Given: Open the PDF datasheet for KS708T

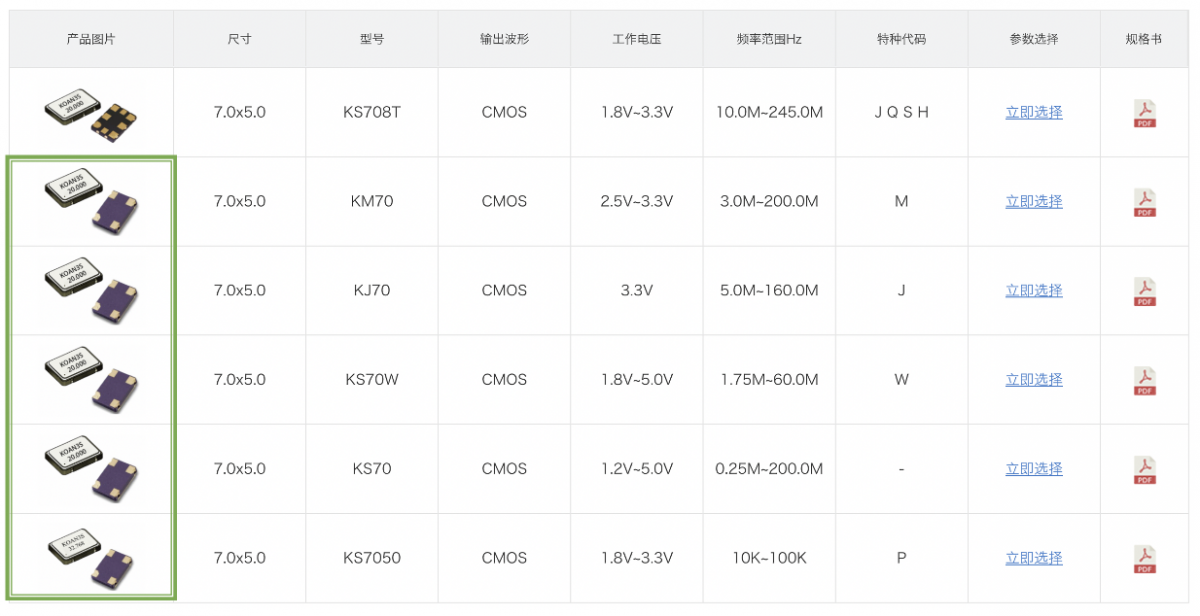Looking at the screenshot, I should tap(1144, 113).
